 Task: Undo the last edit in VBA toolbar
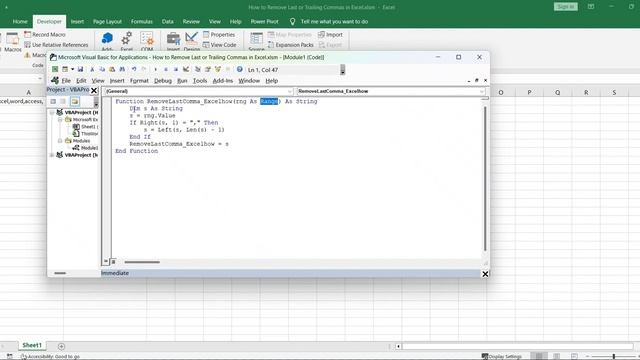tap(134, 69)
